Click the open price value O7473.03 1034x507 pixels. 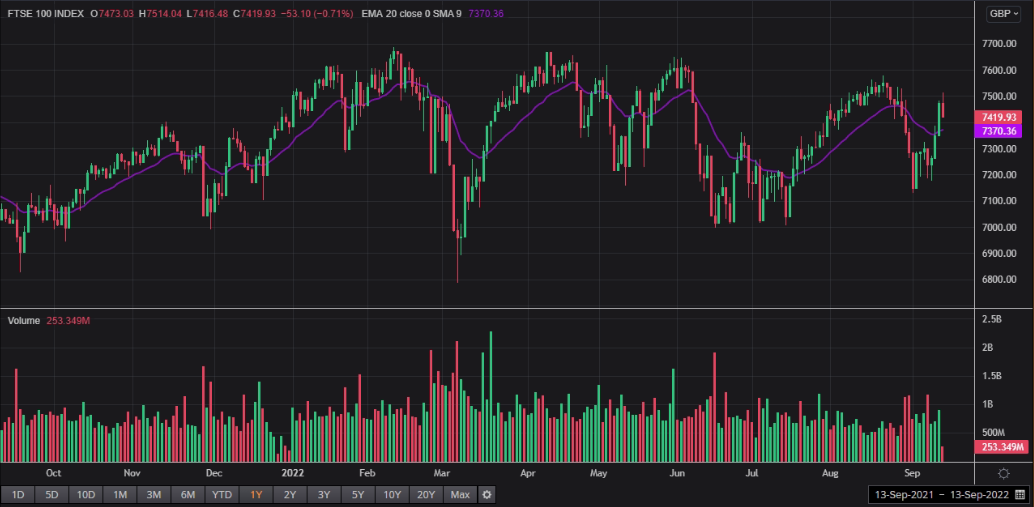(x=113, y=14)
